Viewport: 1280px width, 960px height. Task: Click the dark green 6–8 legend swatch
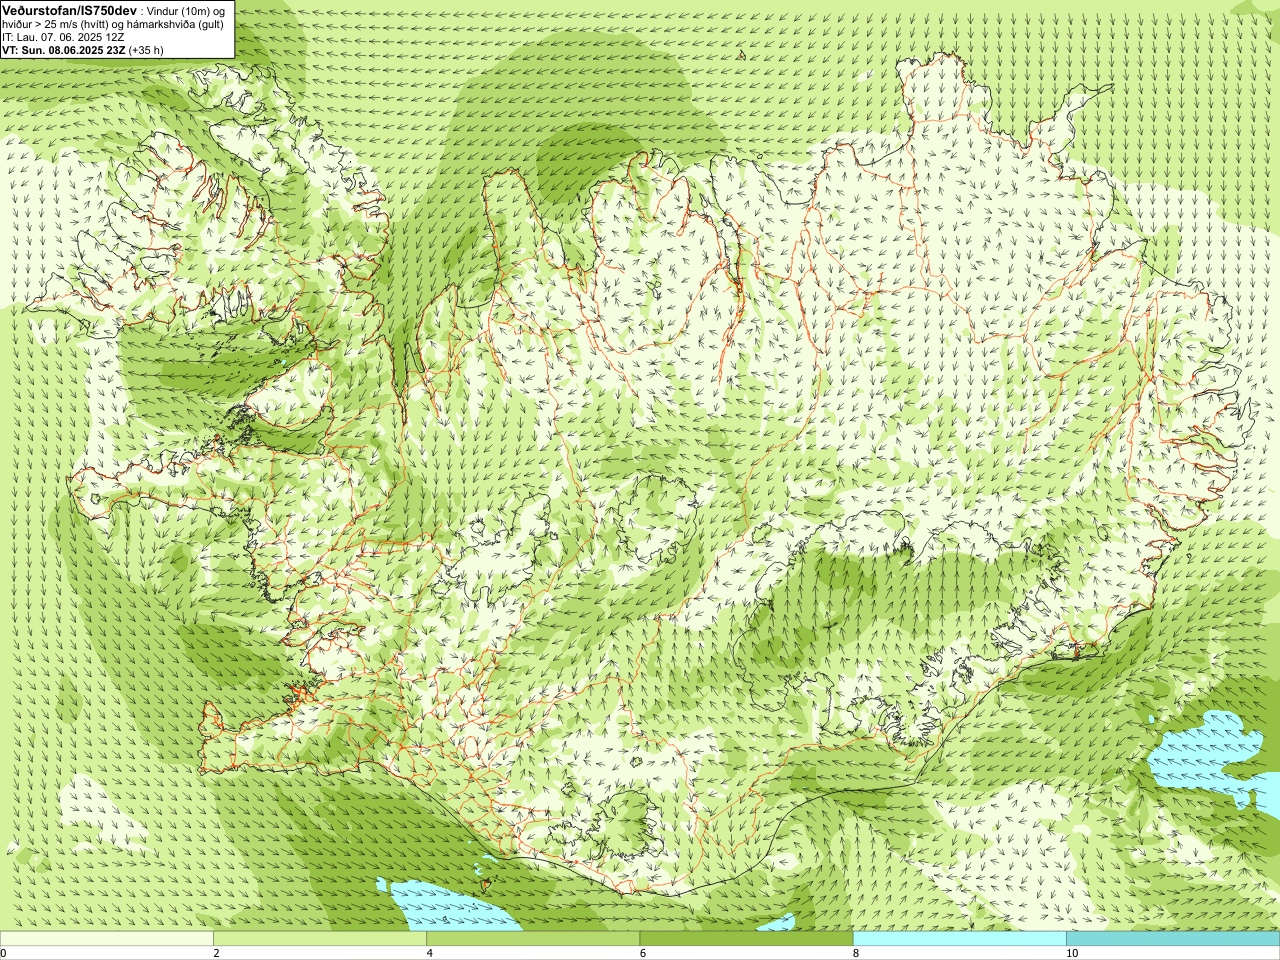tap(746, 939)
